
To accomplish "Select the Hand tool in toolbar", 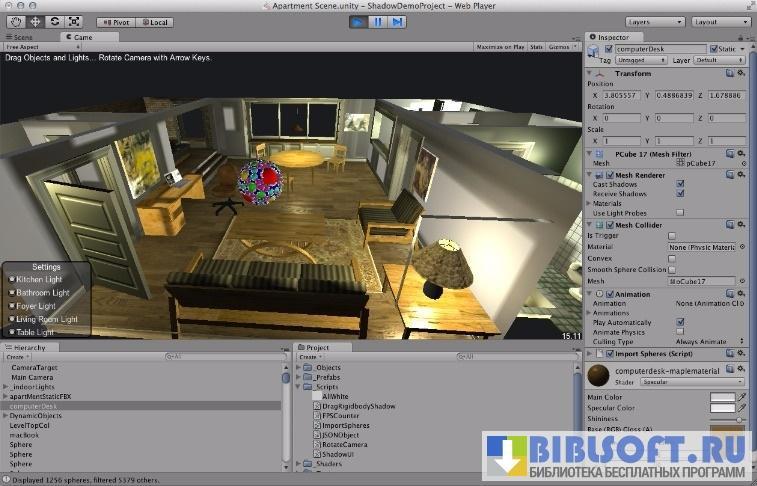I will [15, 21].
